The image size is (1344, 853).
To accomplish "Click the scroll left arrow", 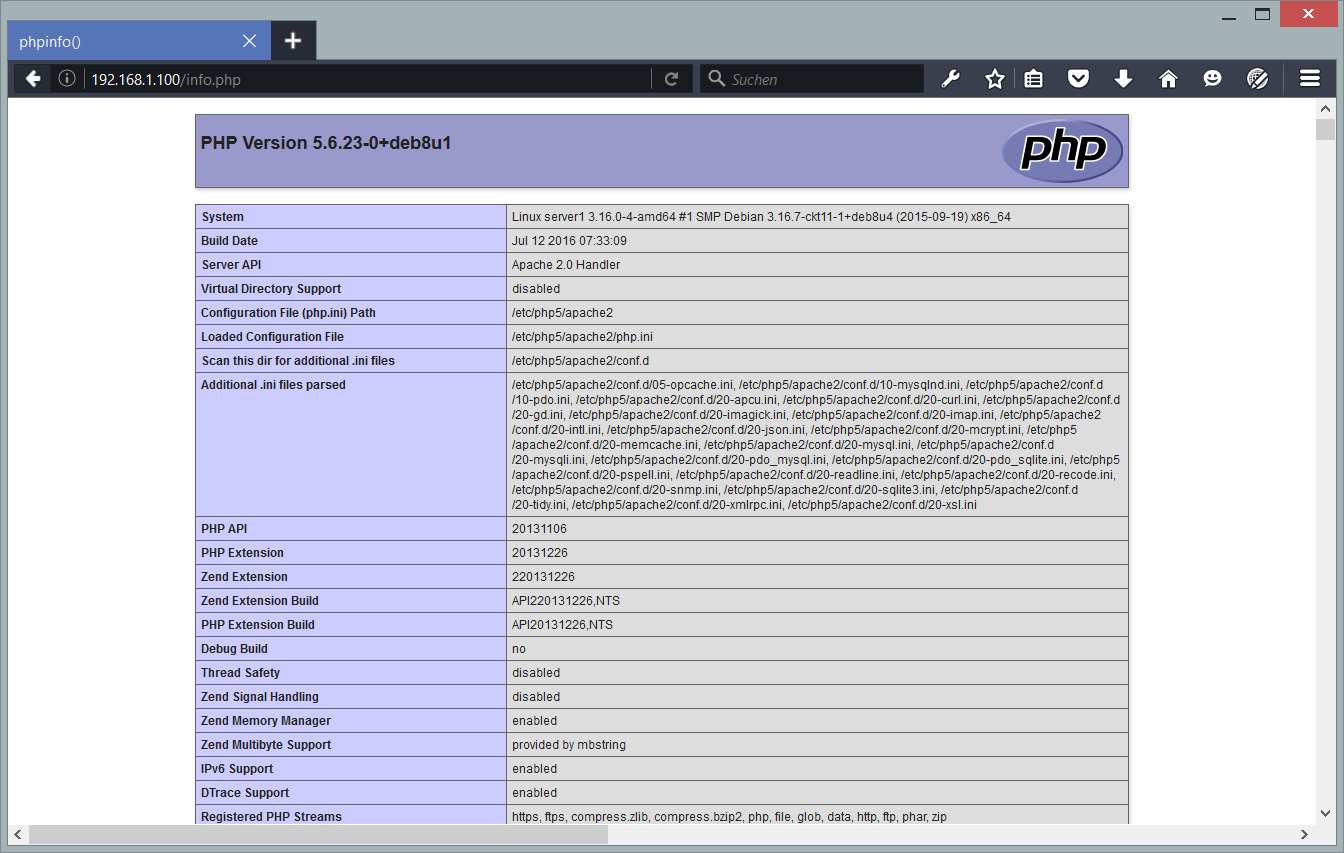I will [17, 833].
